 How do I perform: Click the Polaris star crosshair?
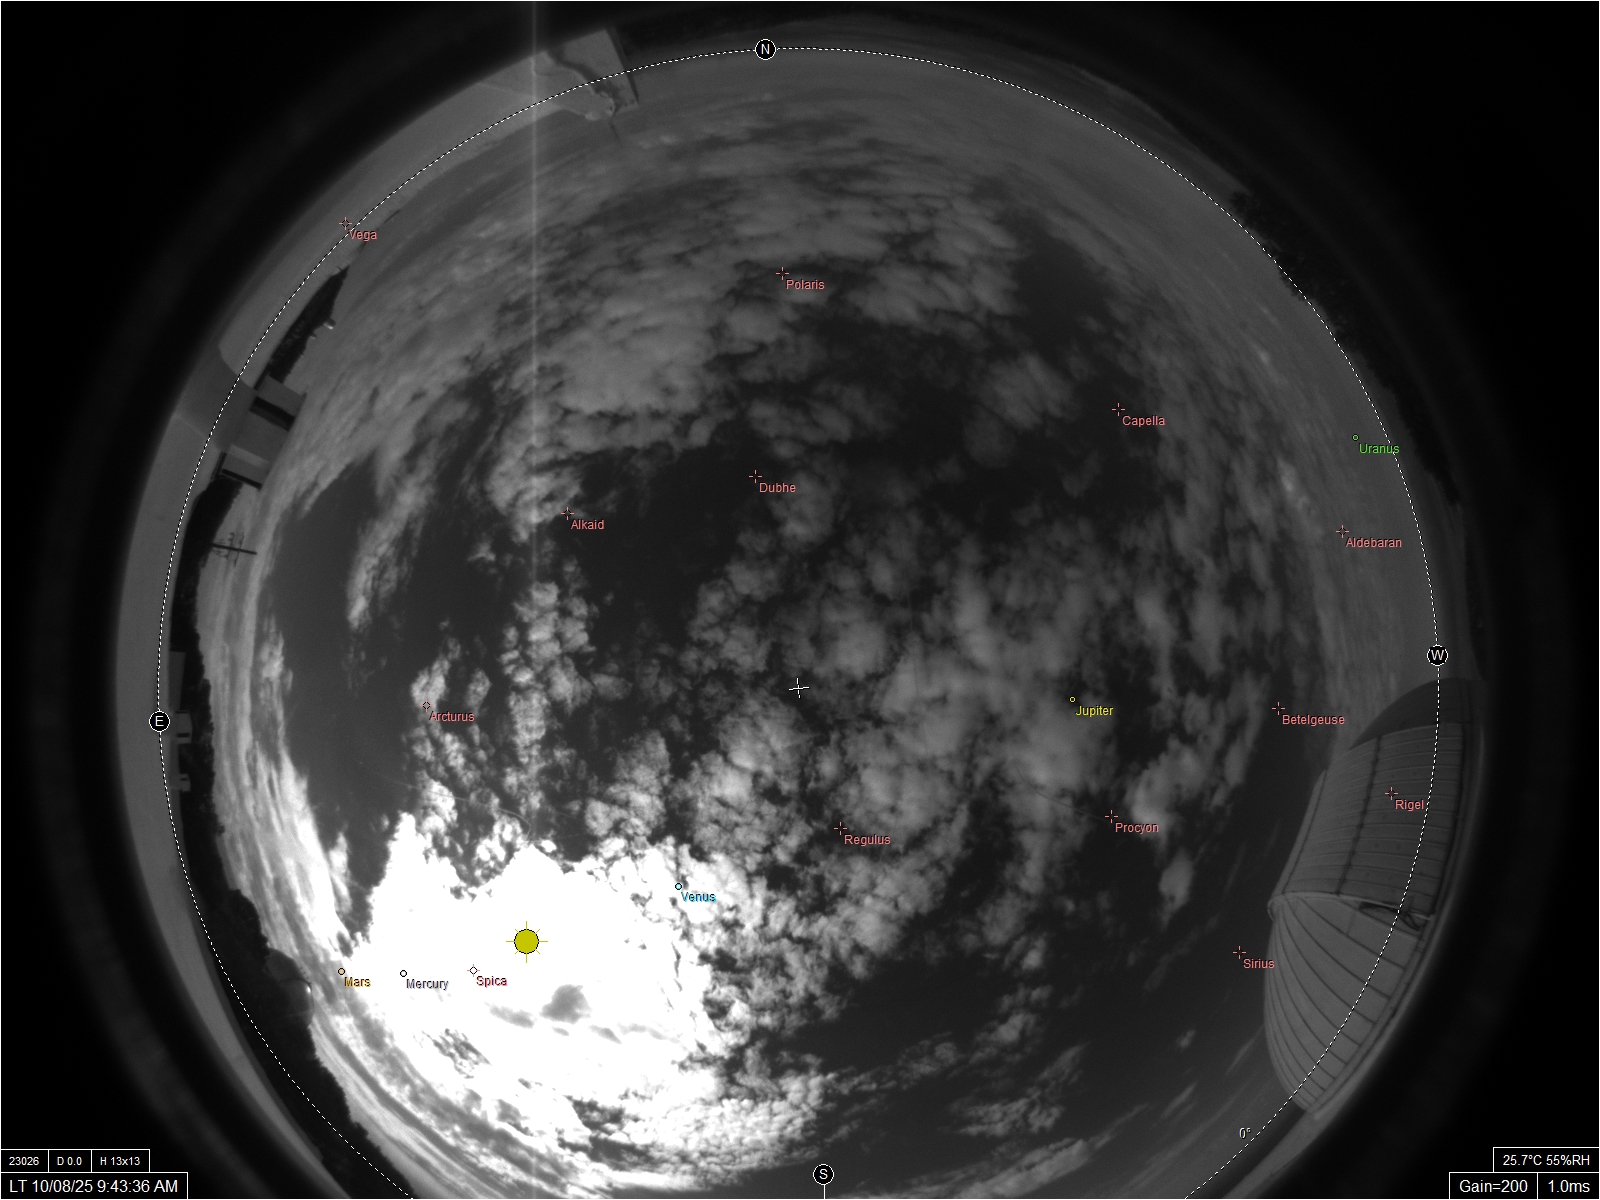click(x=782, y=272)
